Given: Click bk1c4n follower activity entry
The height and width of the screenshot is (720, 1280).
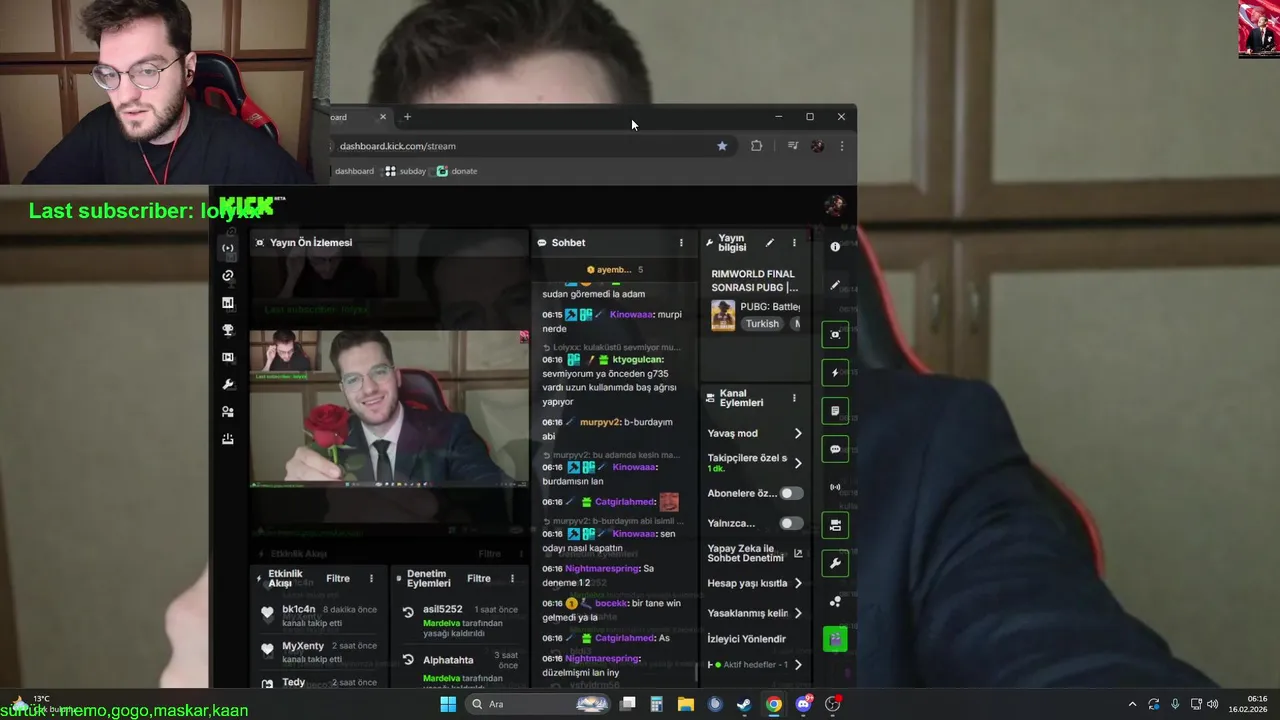Looking at the screenshot, I should point(318,615).
